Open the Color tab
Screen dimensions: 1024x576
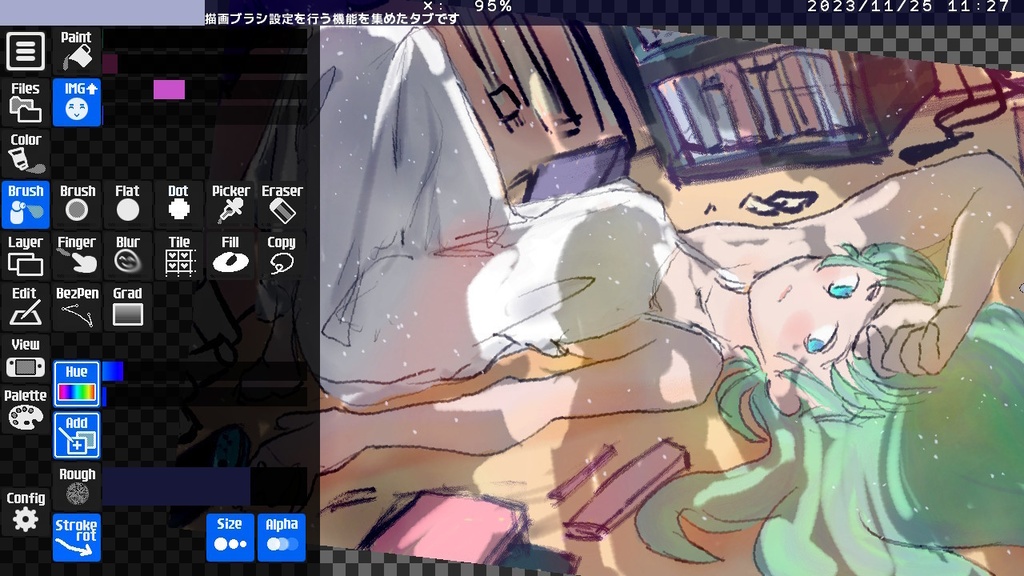(x=25, y=153)
